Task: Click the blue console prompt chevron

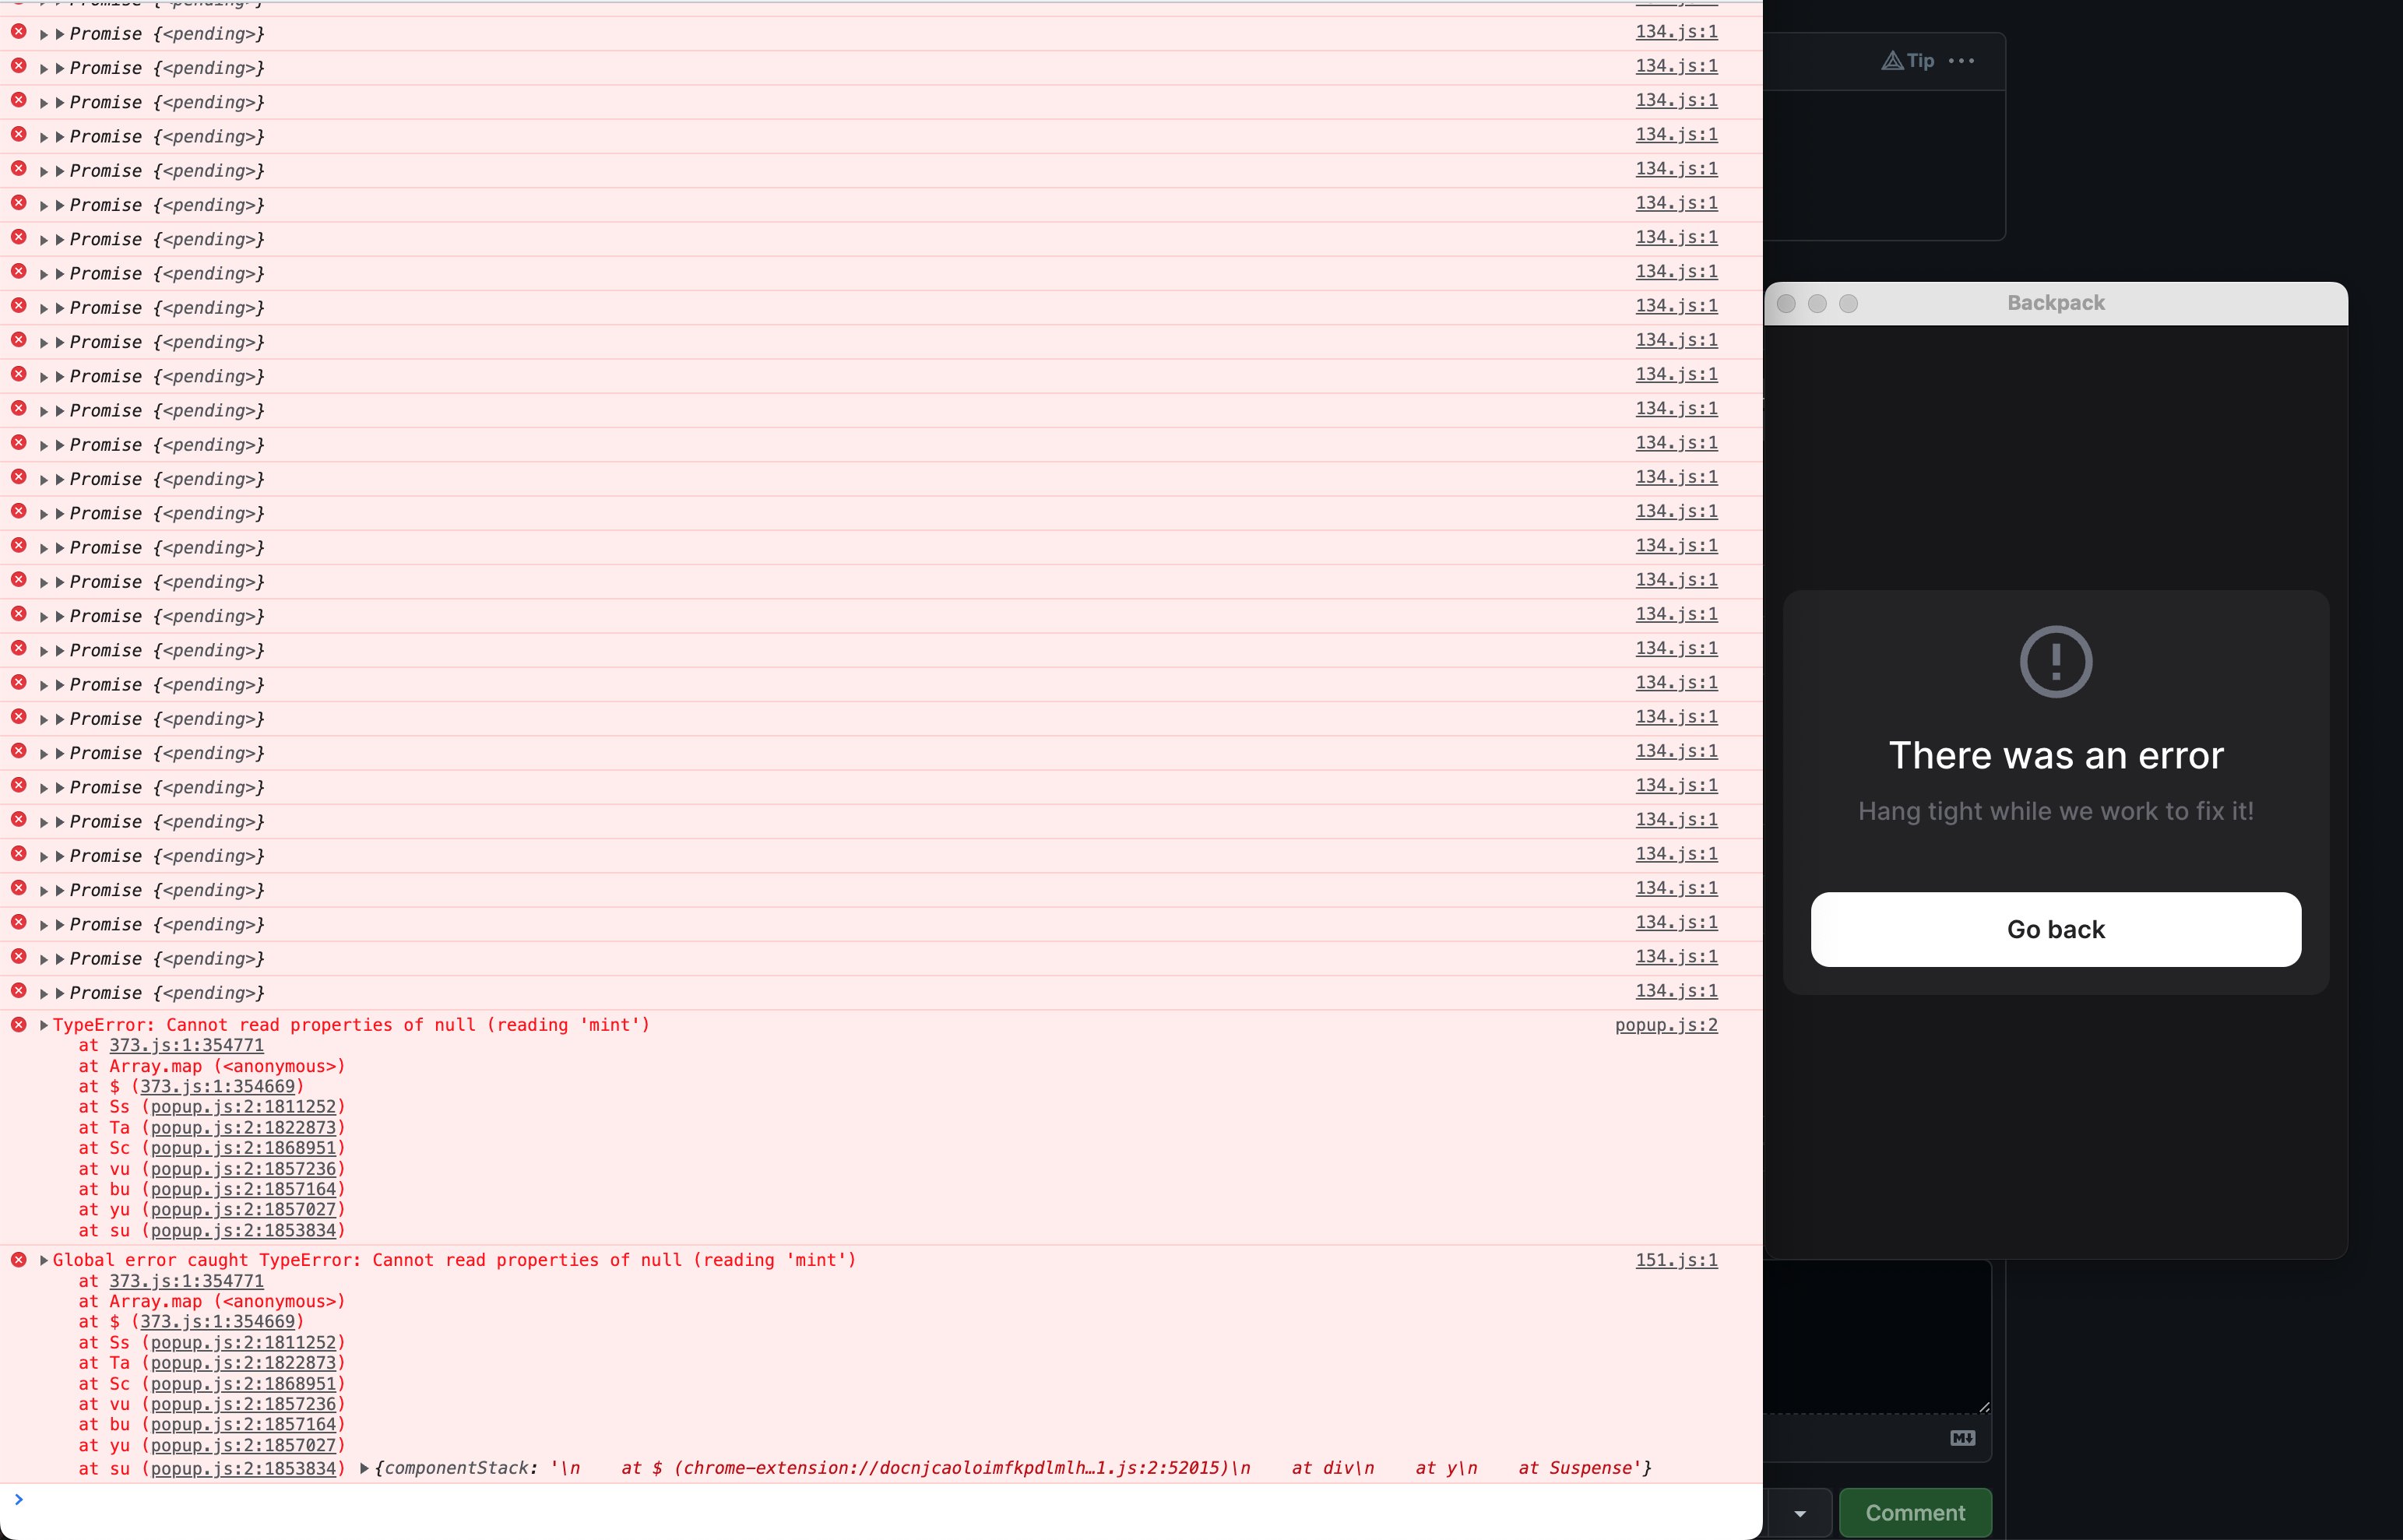Action: point(17,1499)
